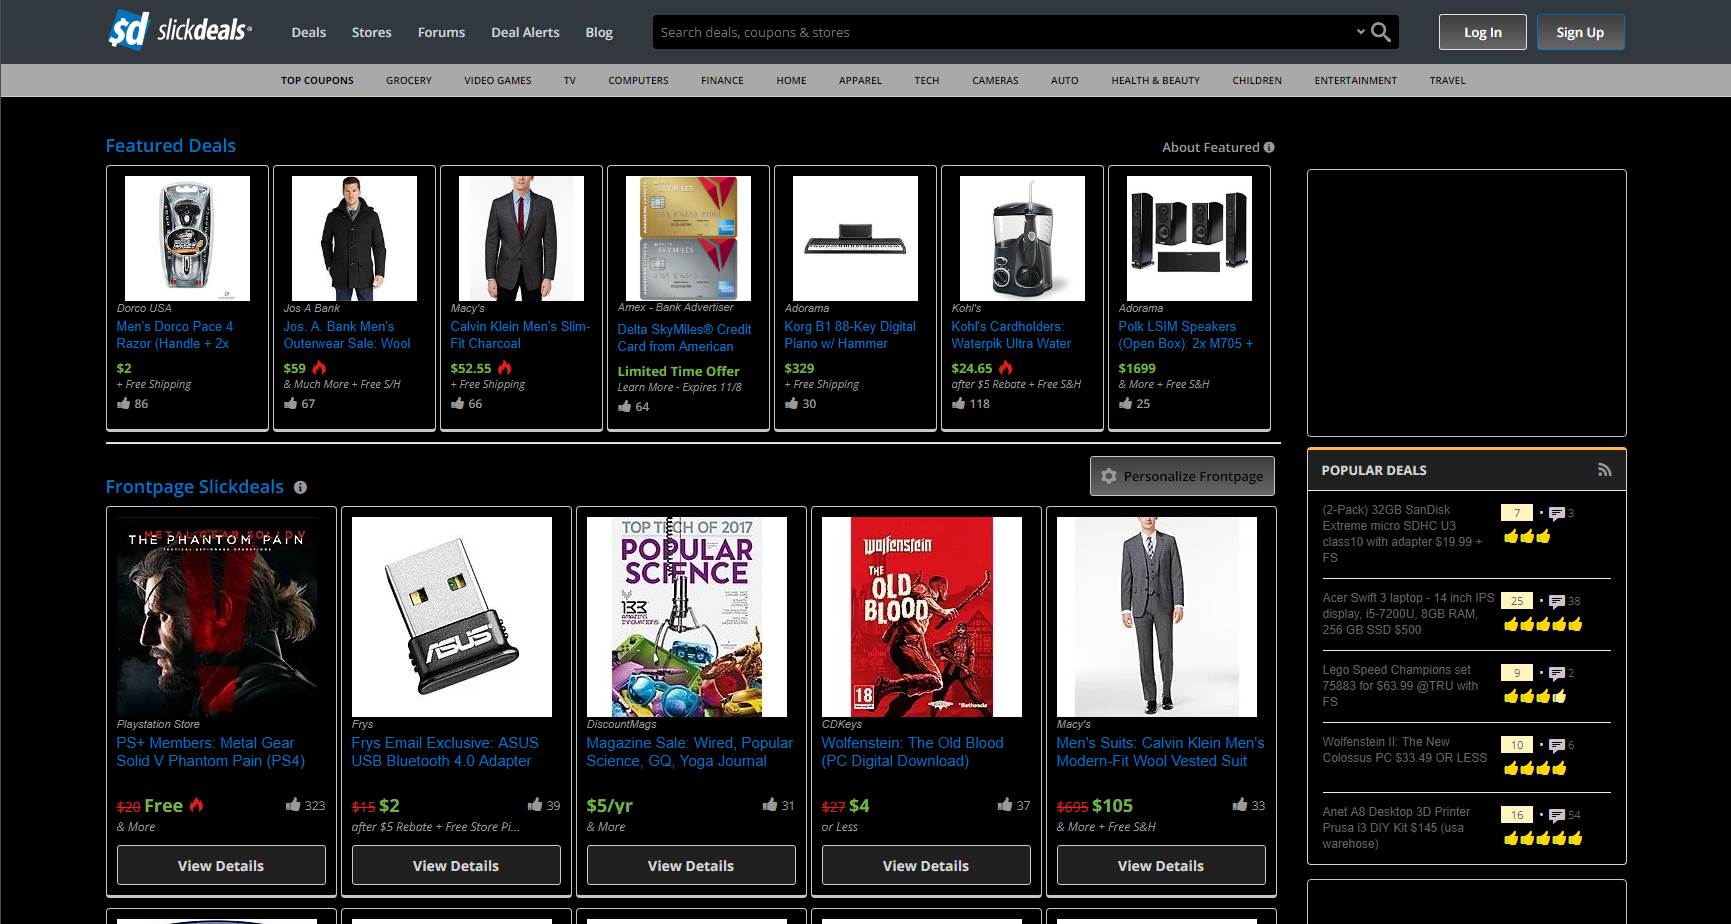Screen dimensions: 1731x924
Task: Click the info icon next to Frontpage Slickdeals
Action: (x=301, y=487)
